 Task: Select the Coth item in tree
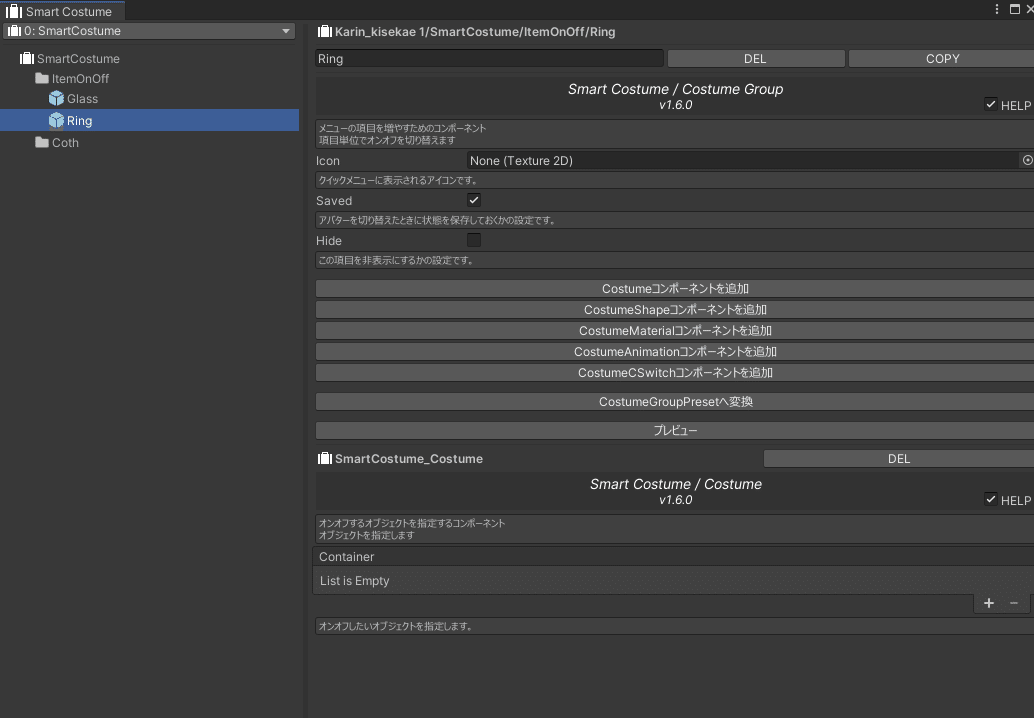(65, 143)
